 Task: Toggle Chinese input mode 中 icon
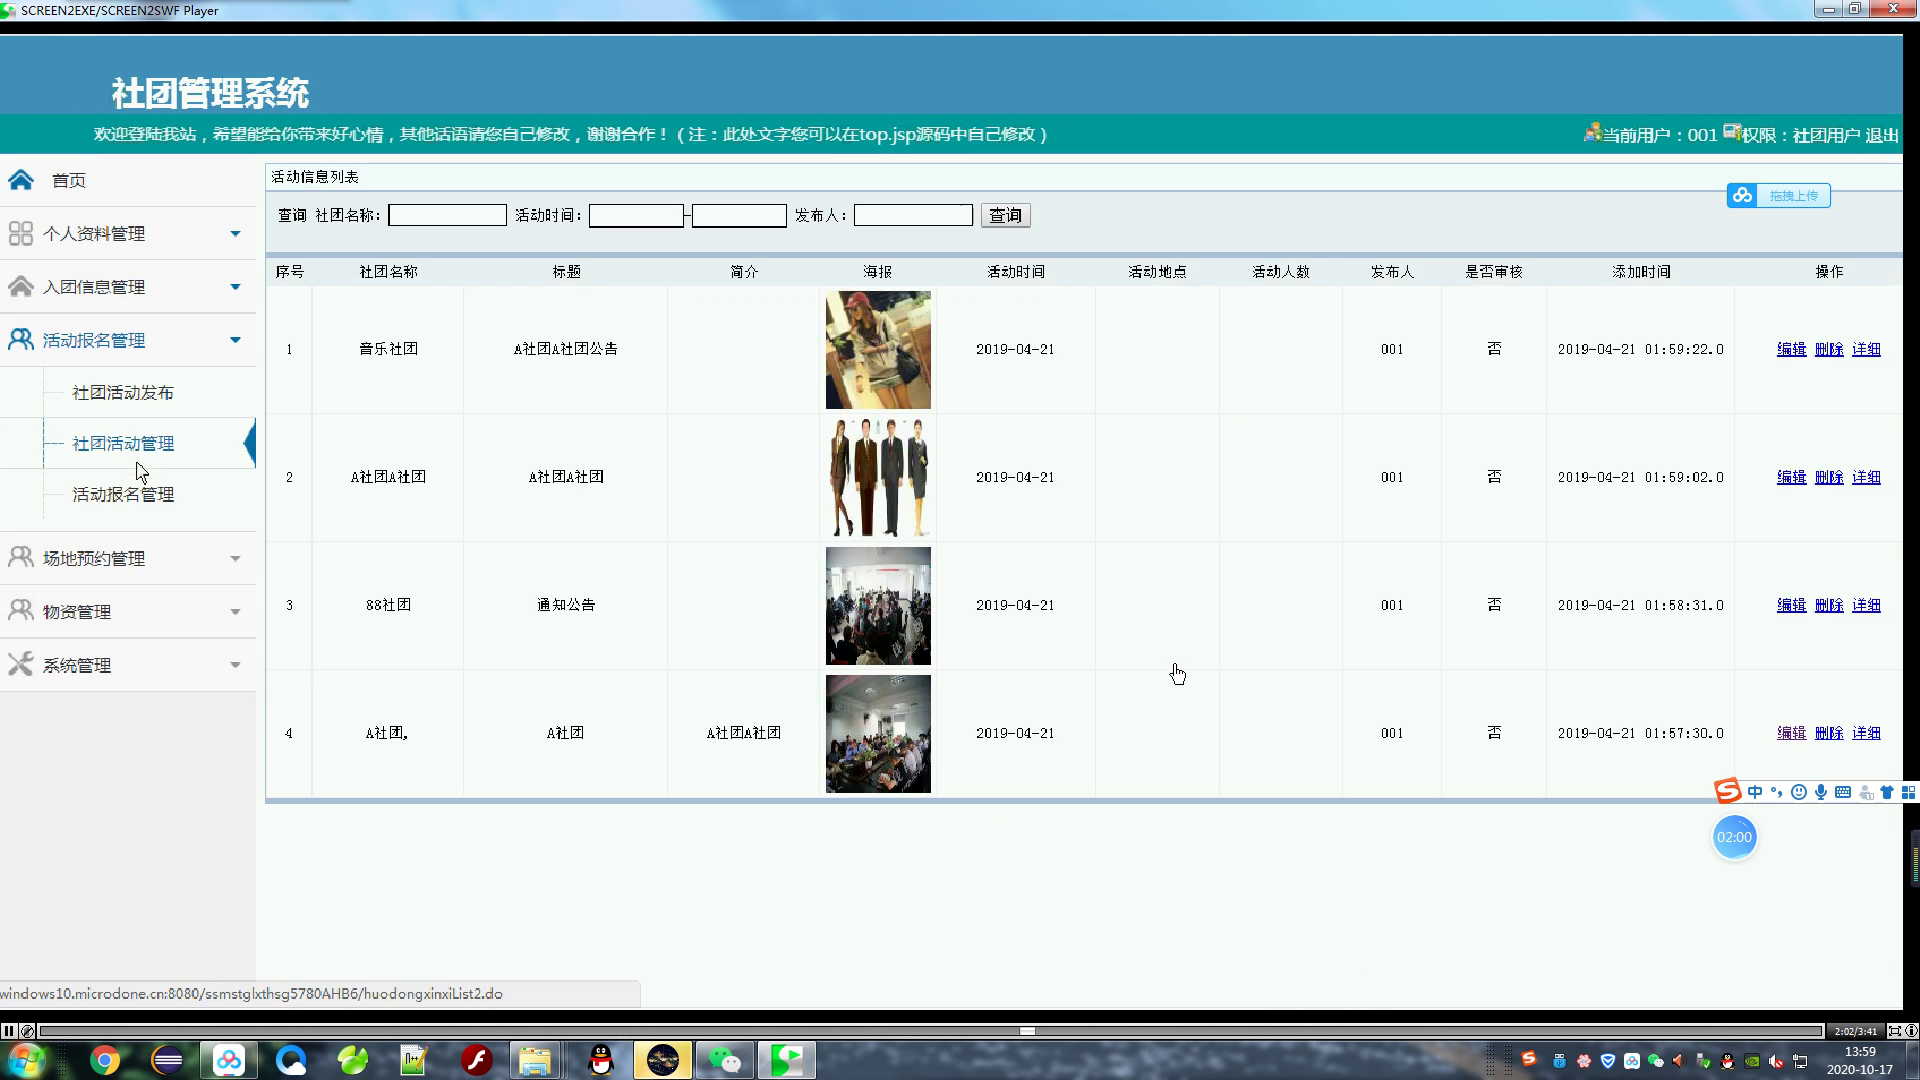[x=1755, y=792]
